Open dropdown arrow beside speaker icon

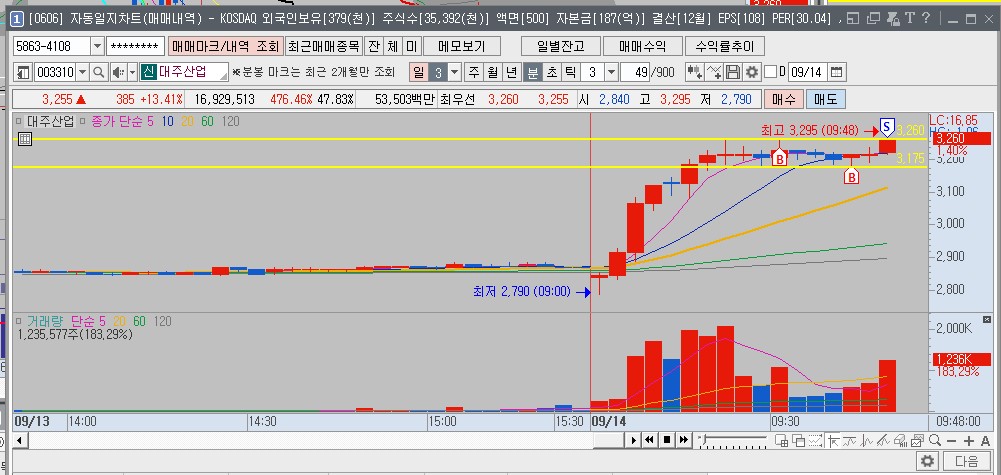coord(132,72)
